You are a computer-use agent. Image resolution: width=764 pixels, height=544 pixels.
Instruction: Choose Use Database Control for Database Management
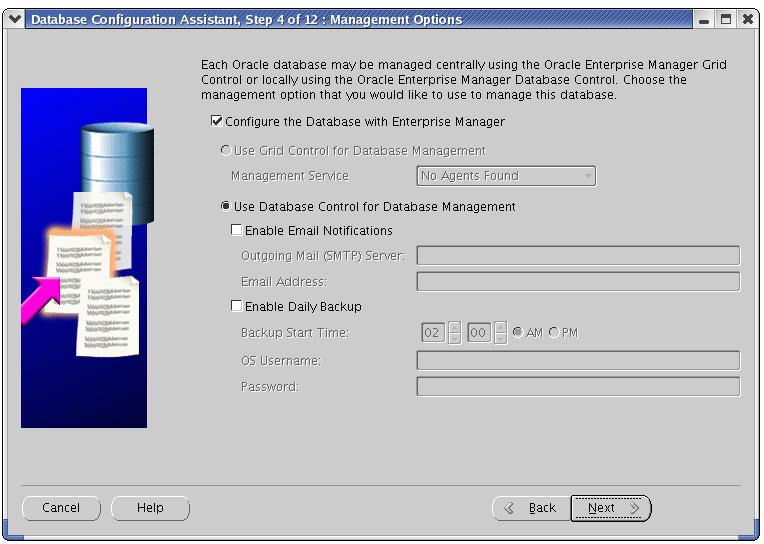[226, 207]
